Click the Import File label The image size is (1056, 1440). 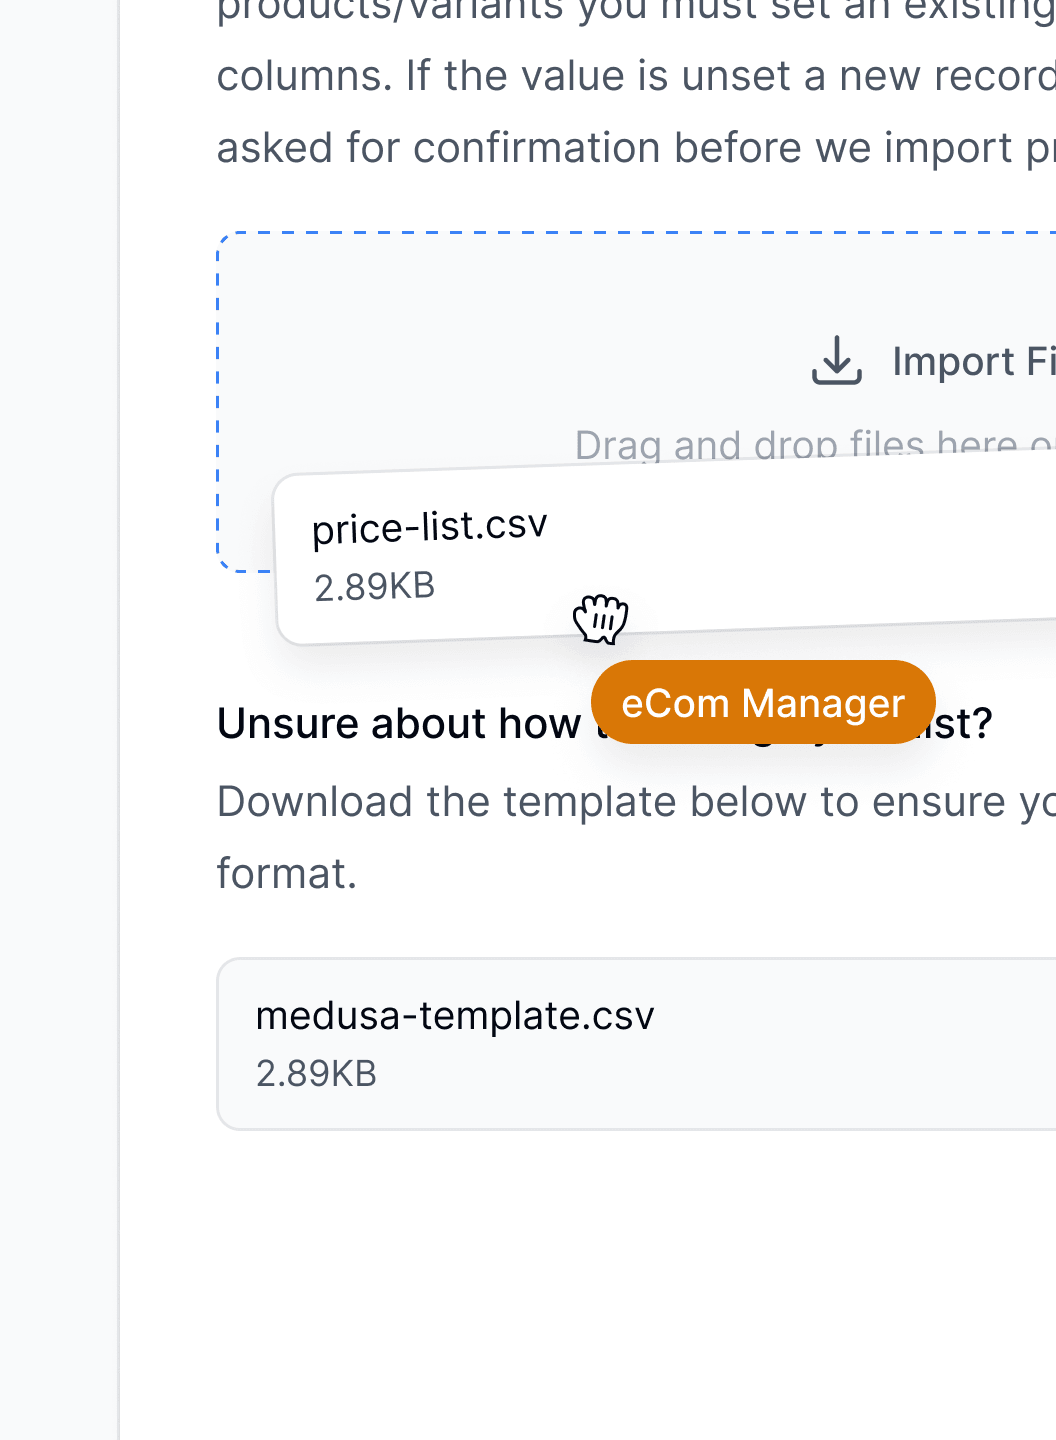[973, 361]
